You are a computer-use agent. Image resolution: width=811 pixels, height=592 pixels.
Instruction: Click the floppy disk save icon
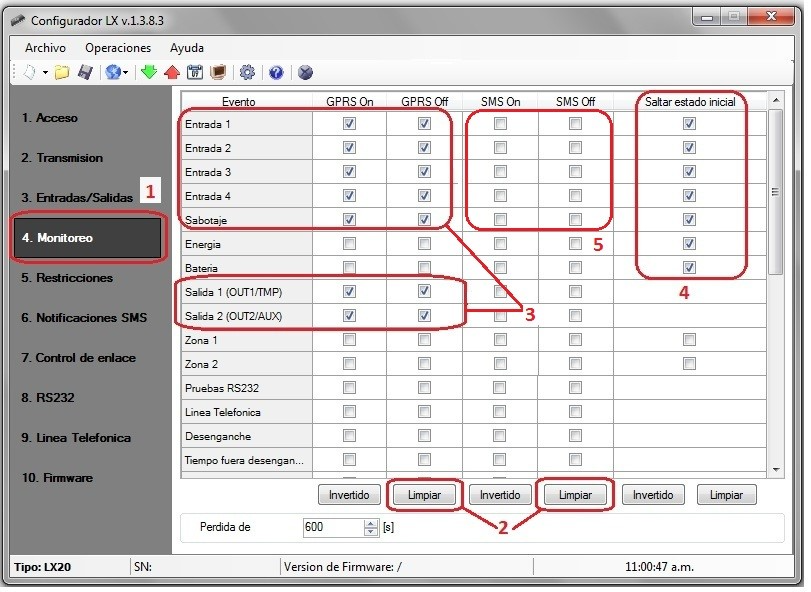click(x=85, y=73)
